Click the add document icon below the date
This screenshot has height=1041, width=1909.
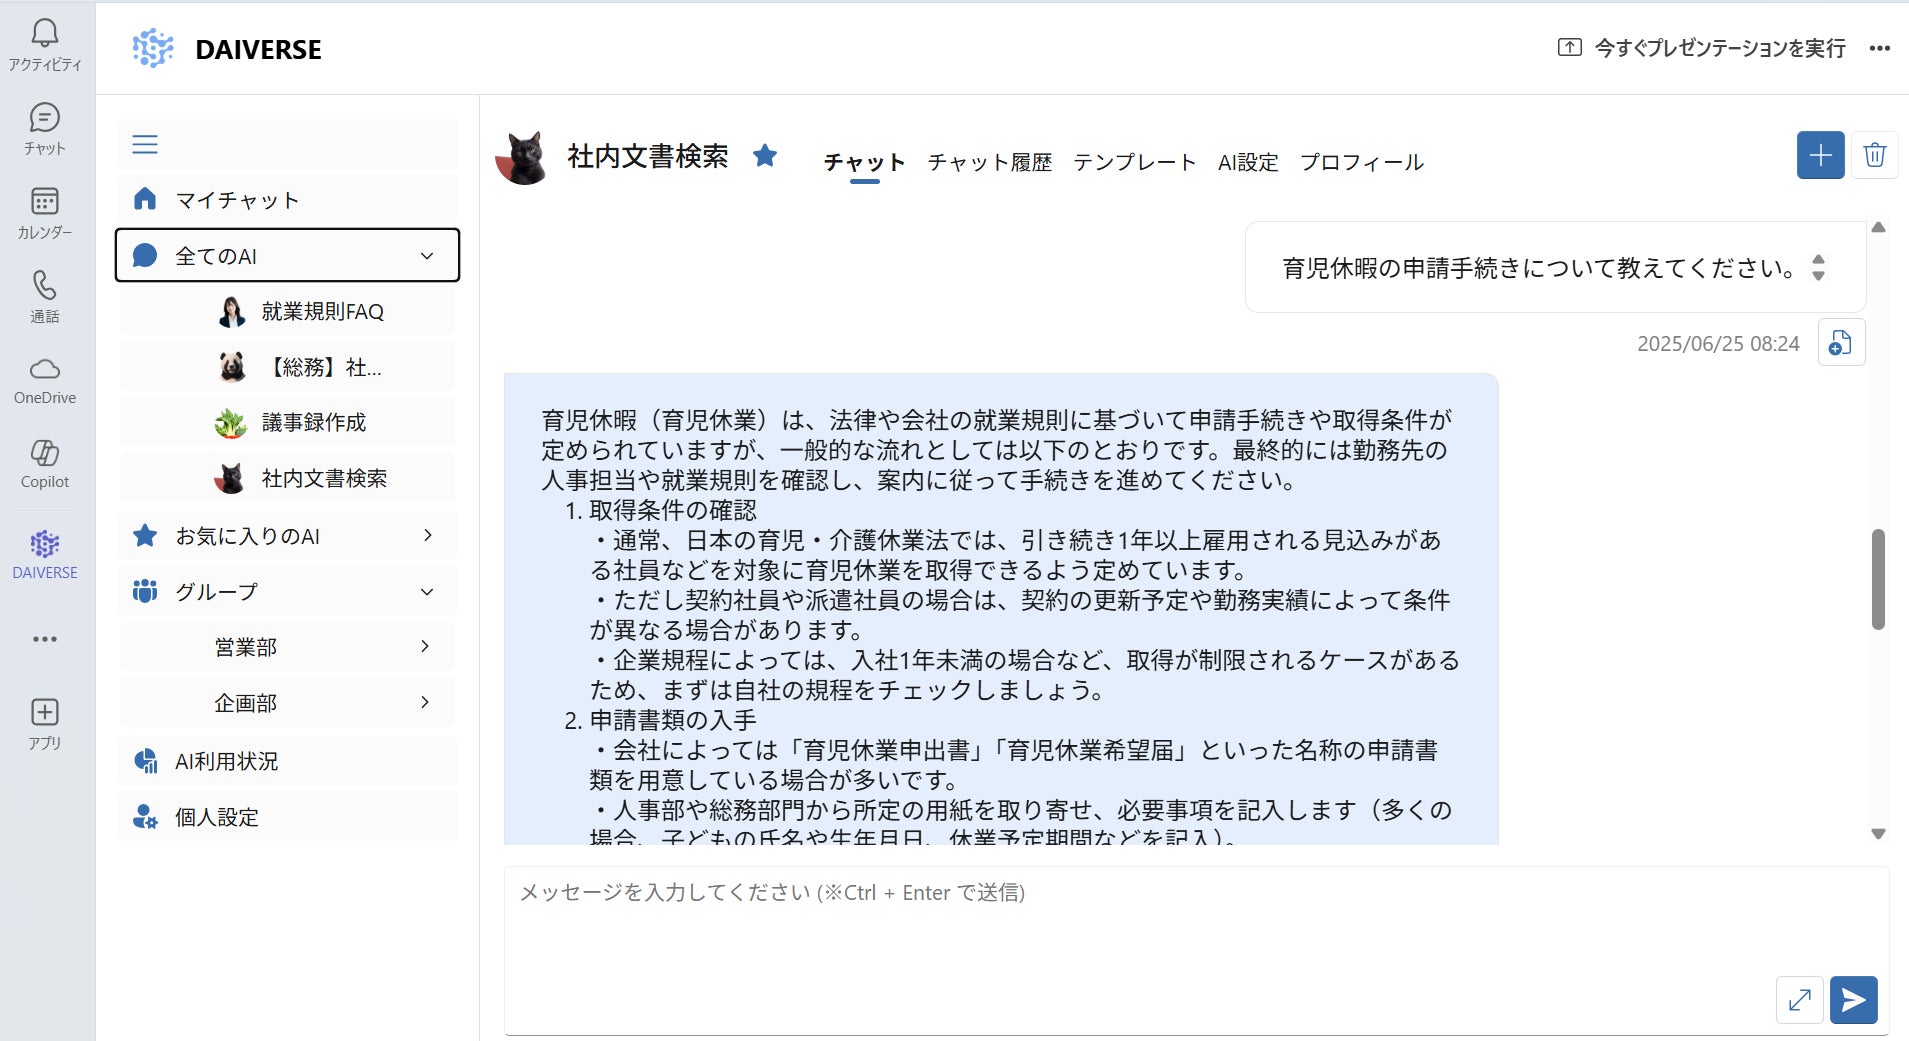pyautogui.click(x=1840, y=343)
